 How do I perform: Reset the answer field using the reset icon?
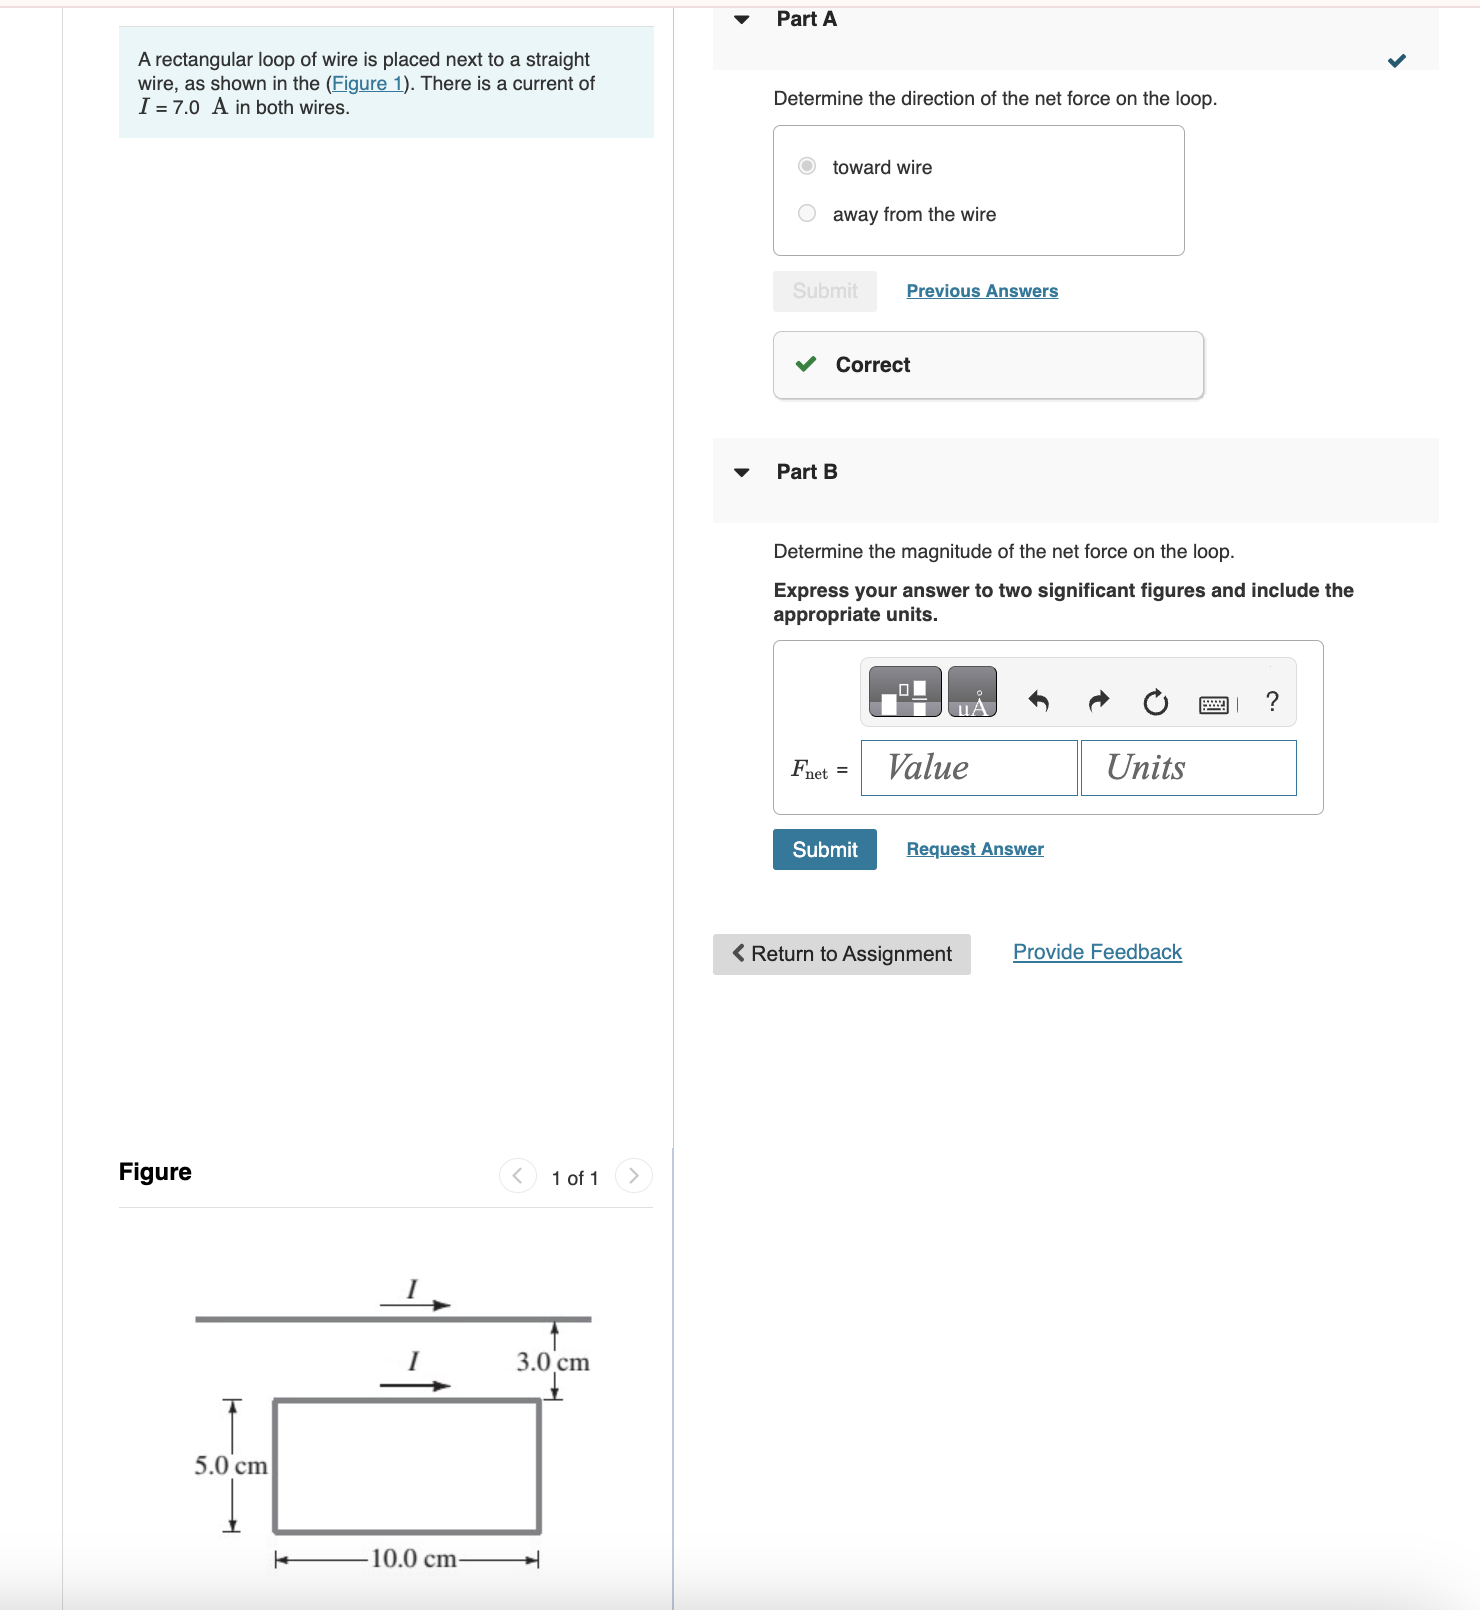pos(1154,701)
